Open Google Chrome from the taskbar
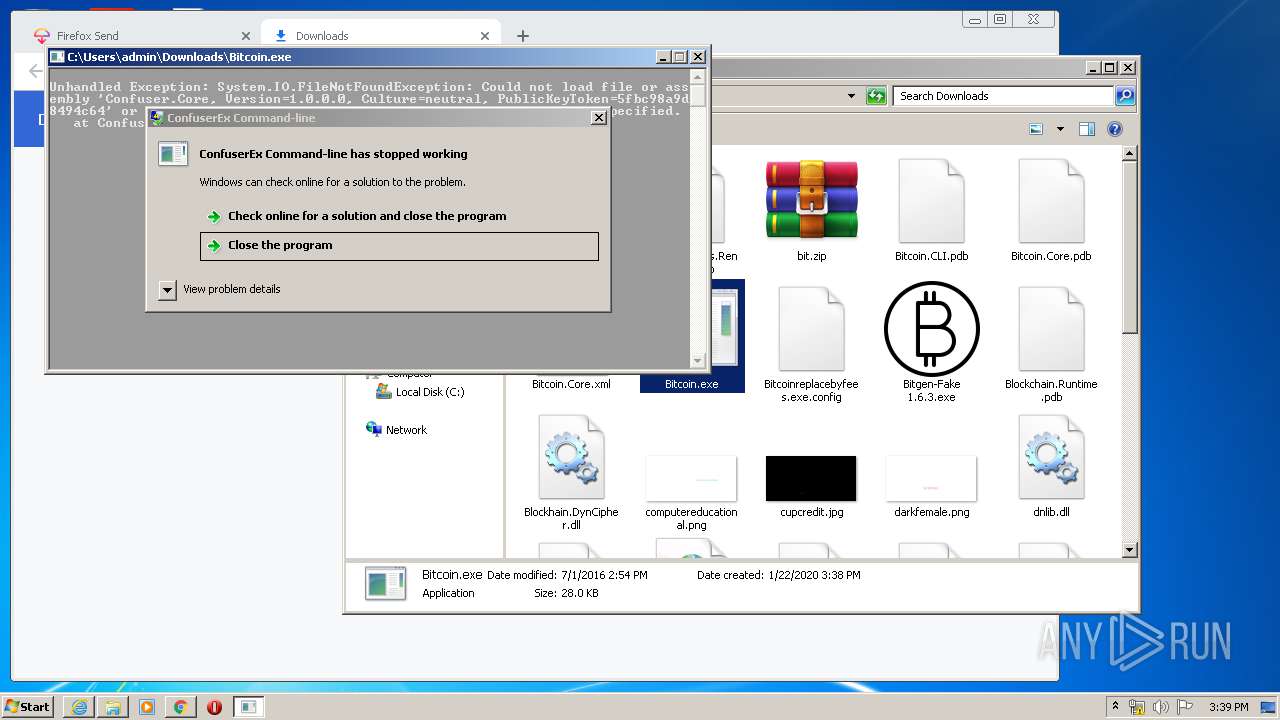Viewport: 1280px width, 720px height. tap(180, 707)
